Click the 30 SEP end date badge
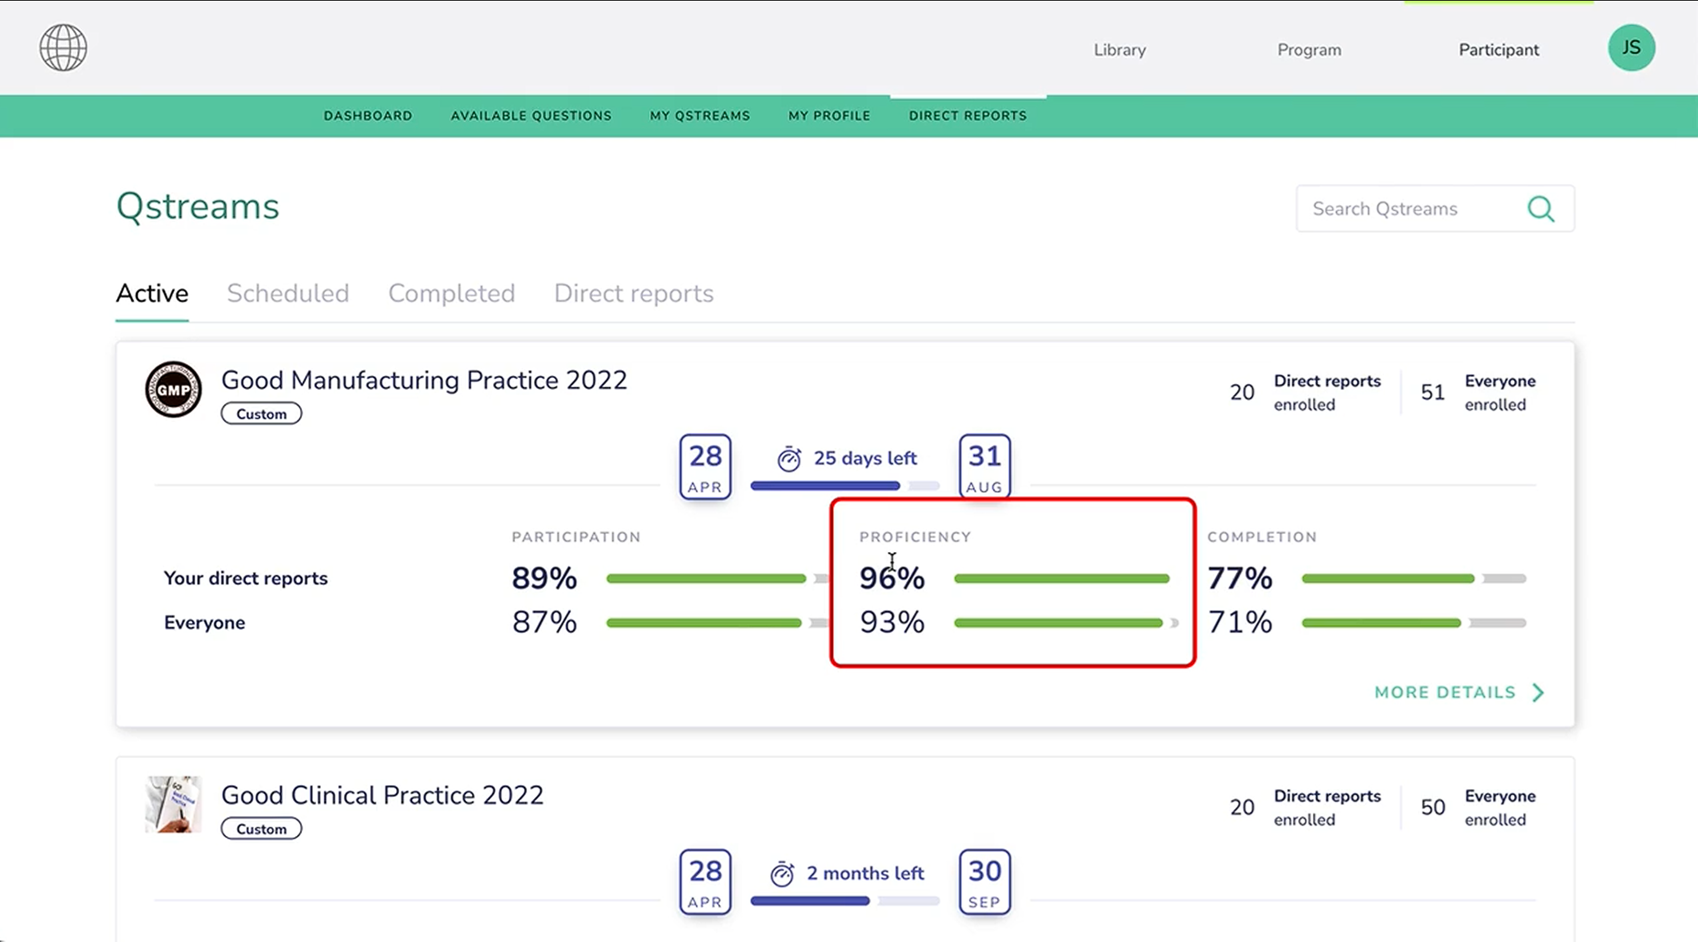Image resolution: width=1698 pixels, height=942 pixels. tap(984, 881)
